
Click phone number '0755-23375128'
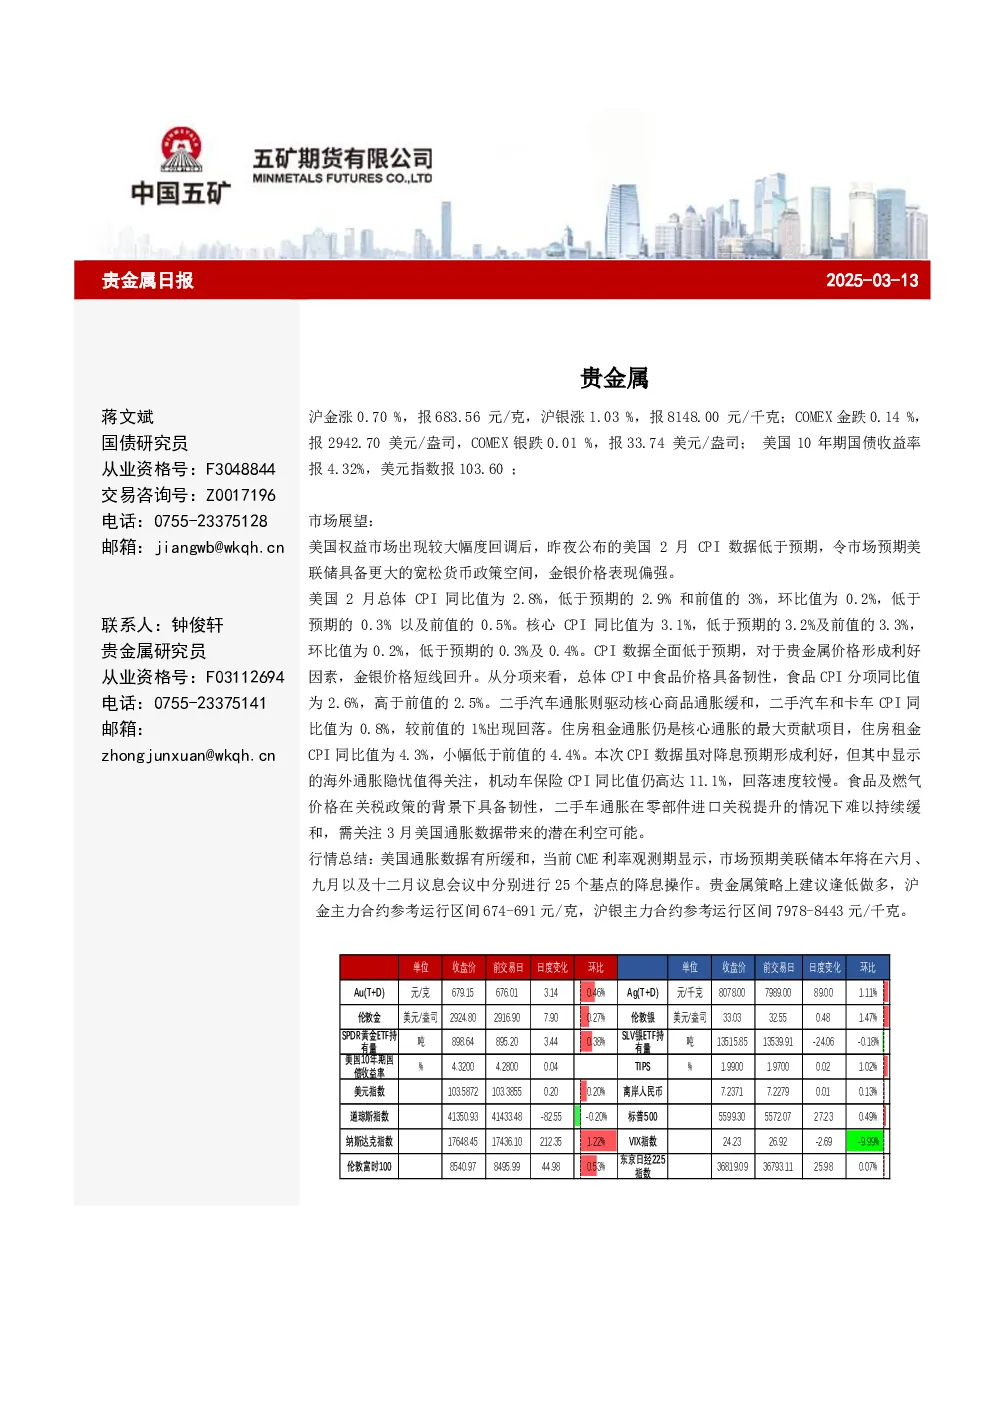(x=211, y=521)
